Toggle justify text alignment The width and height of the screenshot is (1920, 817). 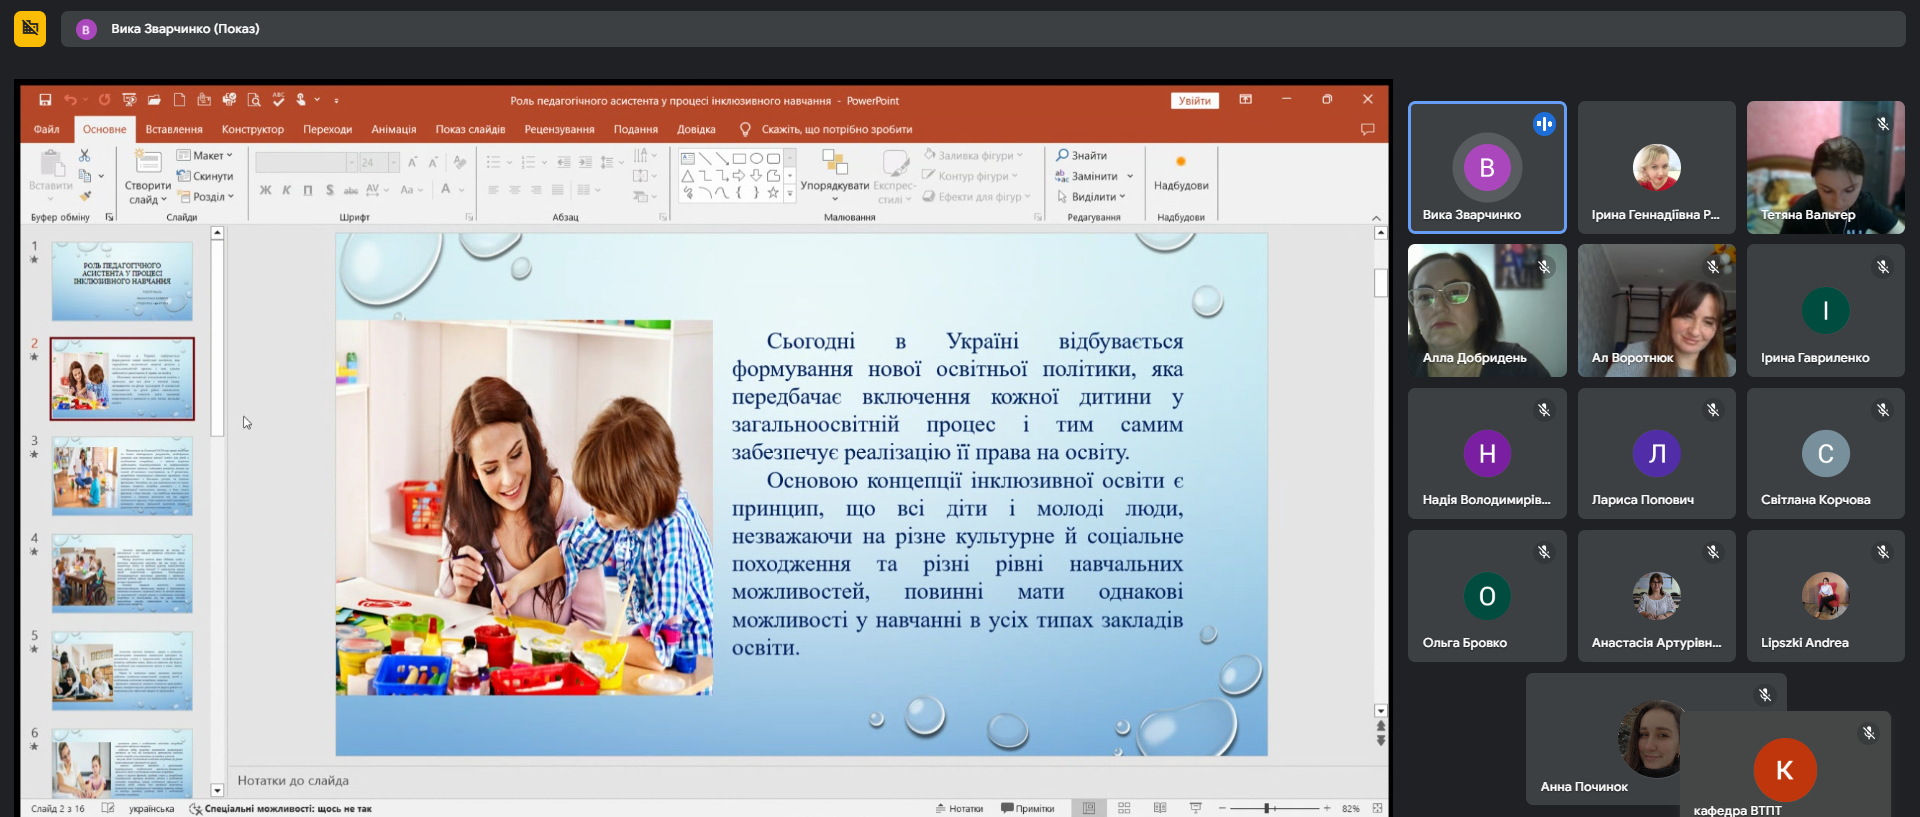point(557,190)
